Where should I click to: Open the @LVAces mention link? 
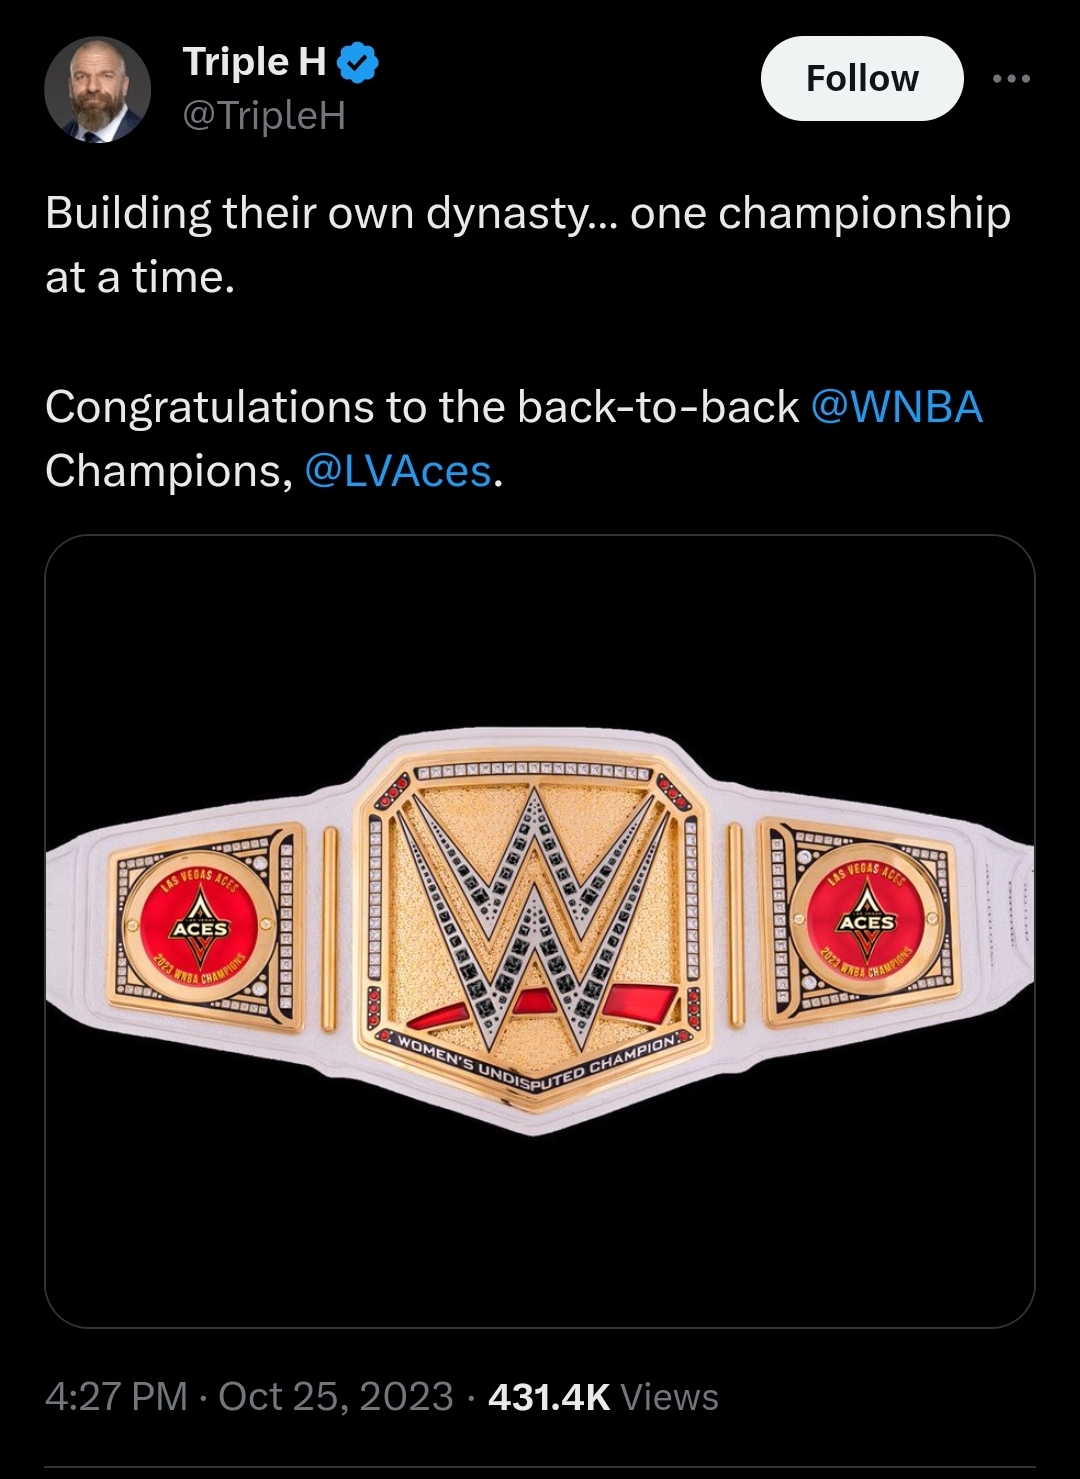(398, 471)
